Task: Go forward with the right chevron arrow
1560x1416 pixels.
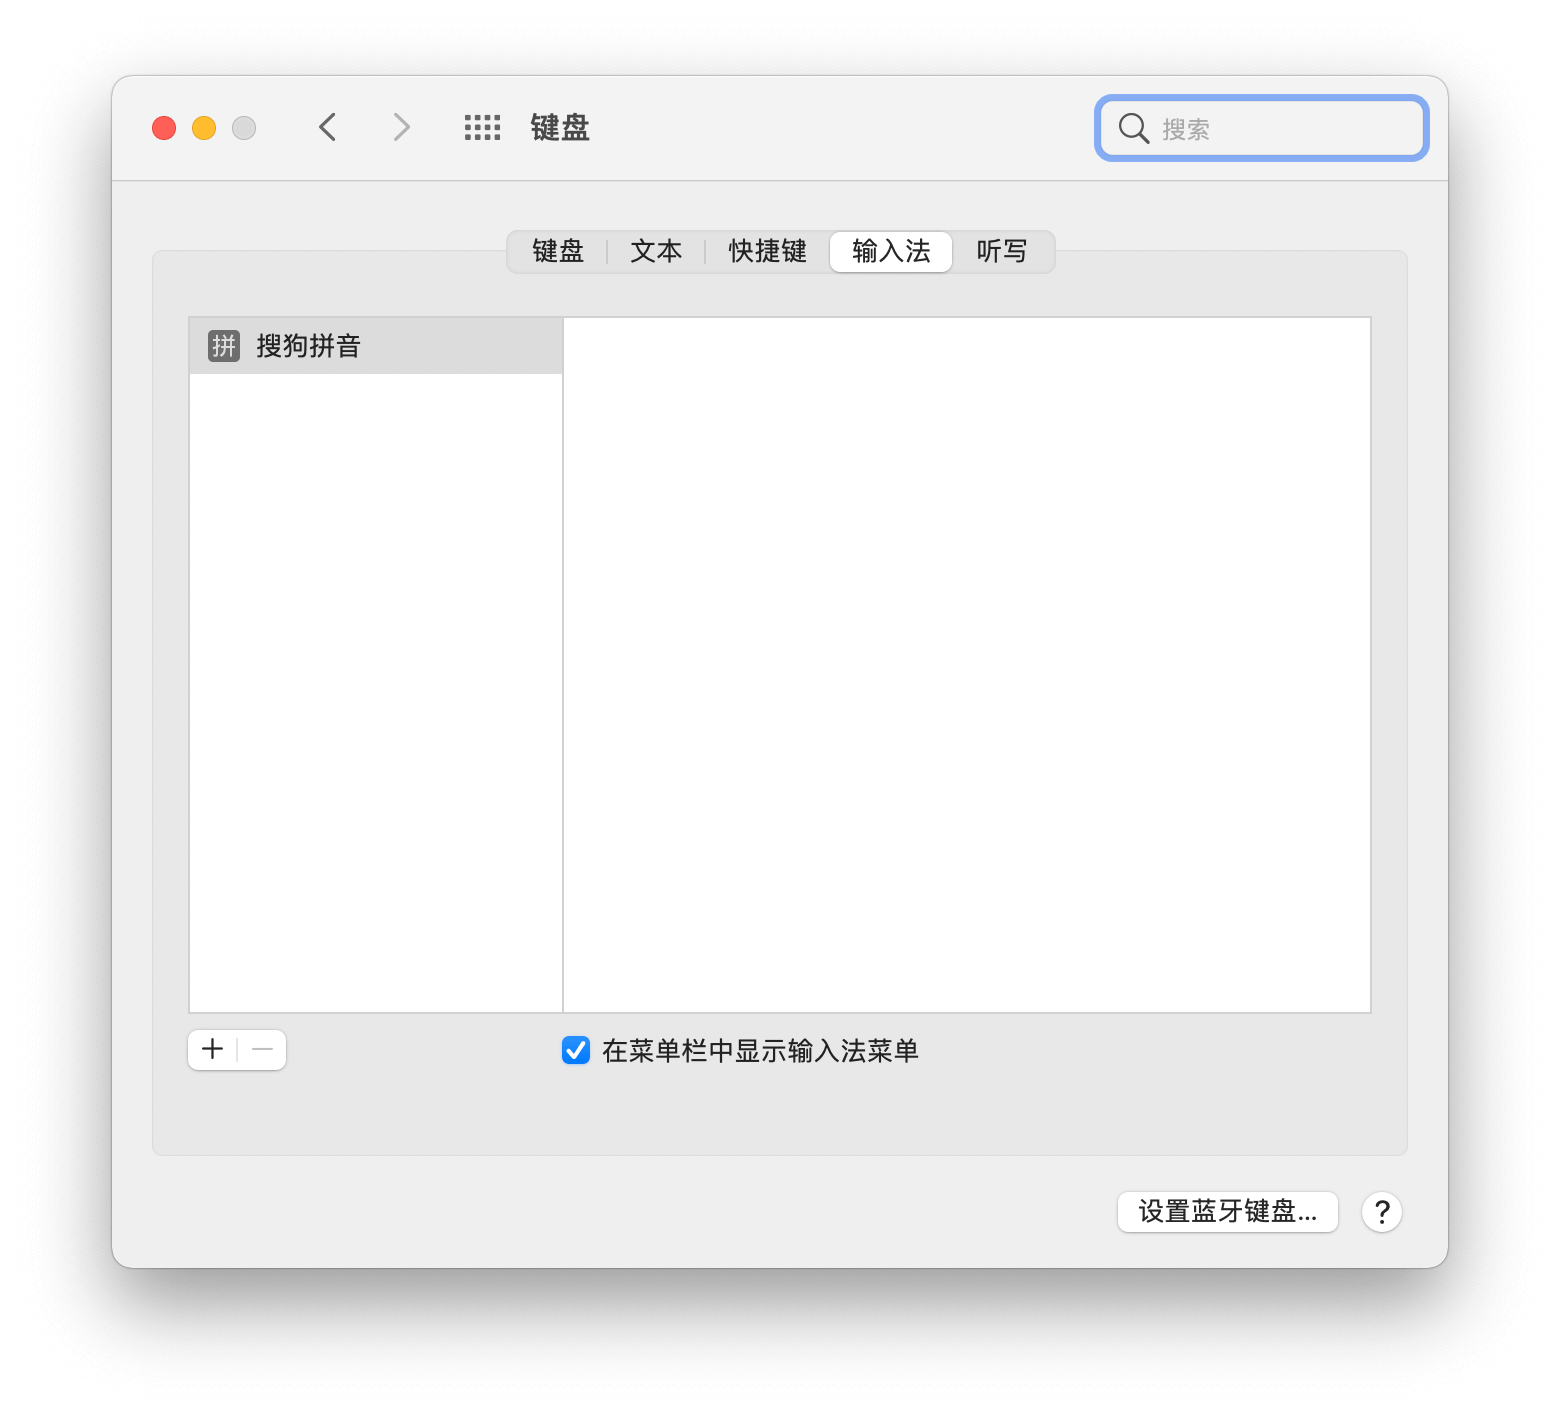Action: pyautogui.click(x=401, y=127)
